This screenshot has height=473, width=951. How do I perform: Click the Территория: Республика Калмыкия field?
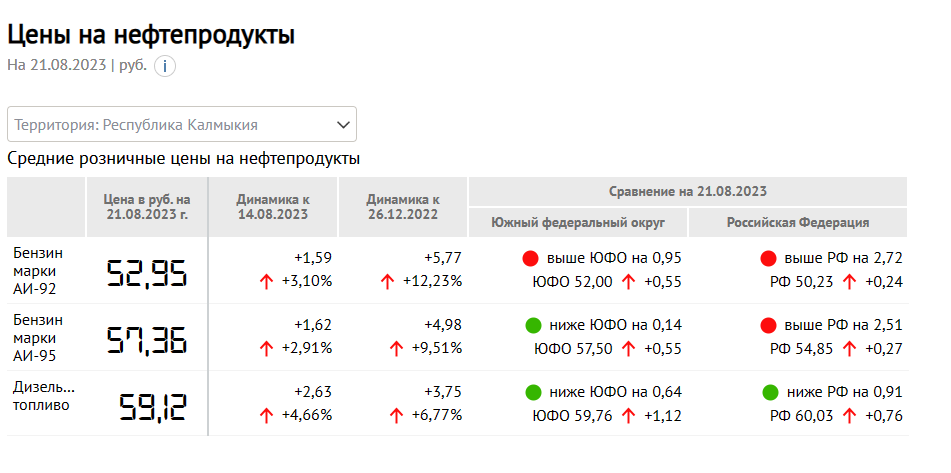(x=182, y=124)
